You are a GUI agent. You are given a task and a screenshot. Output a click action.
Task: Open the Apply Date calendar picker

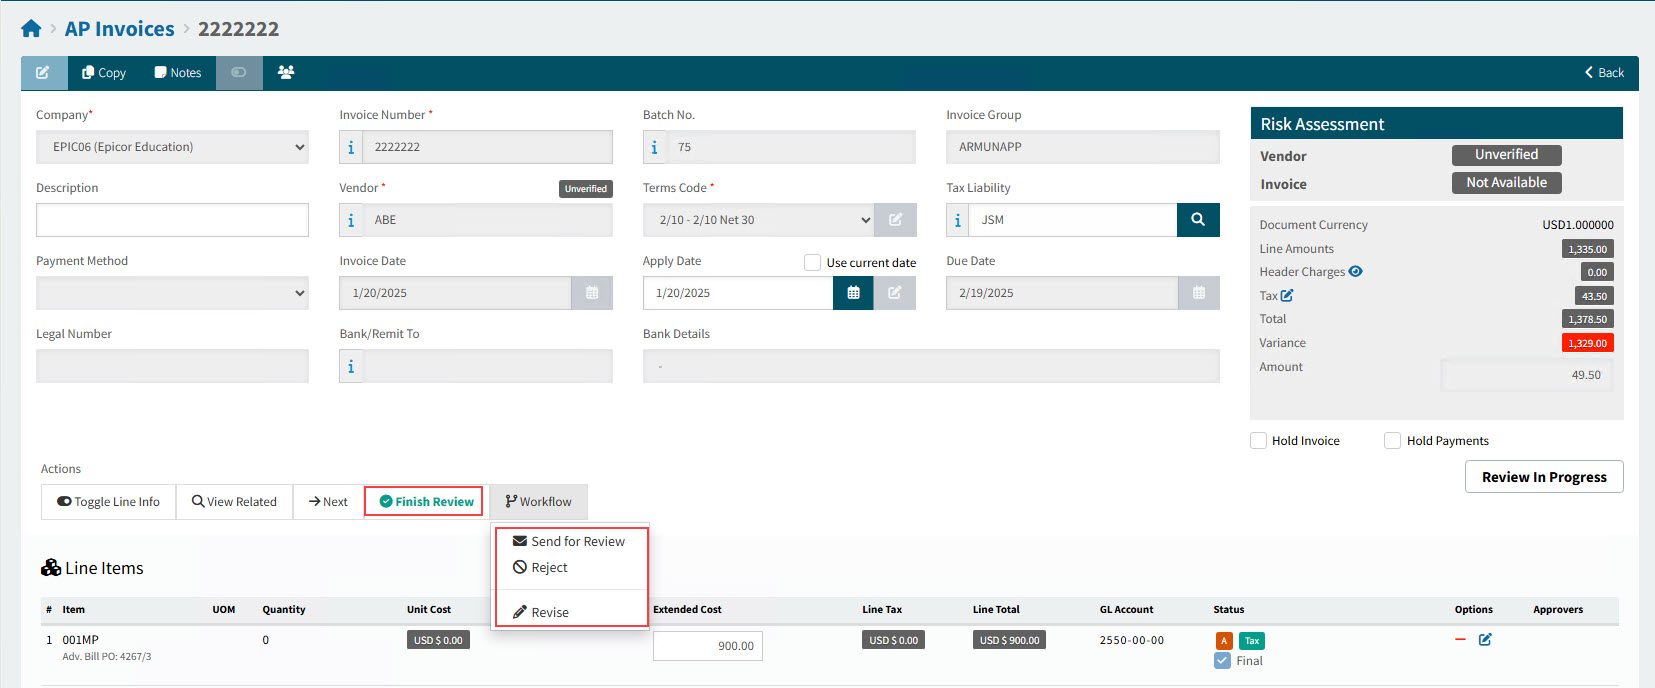click(x=853, y=293)
